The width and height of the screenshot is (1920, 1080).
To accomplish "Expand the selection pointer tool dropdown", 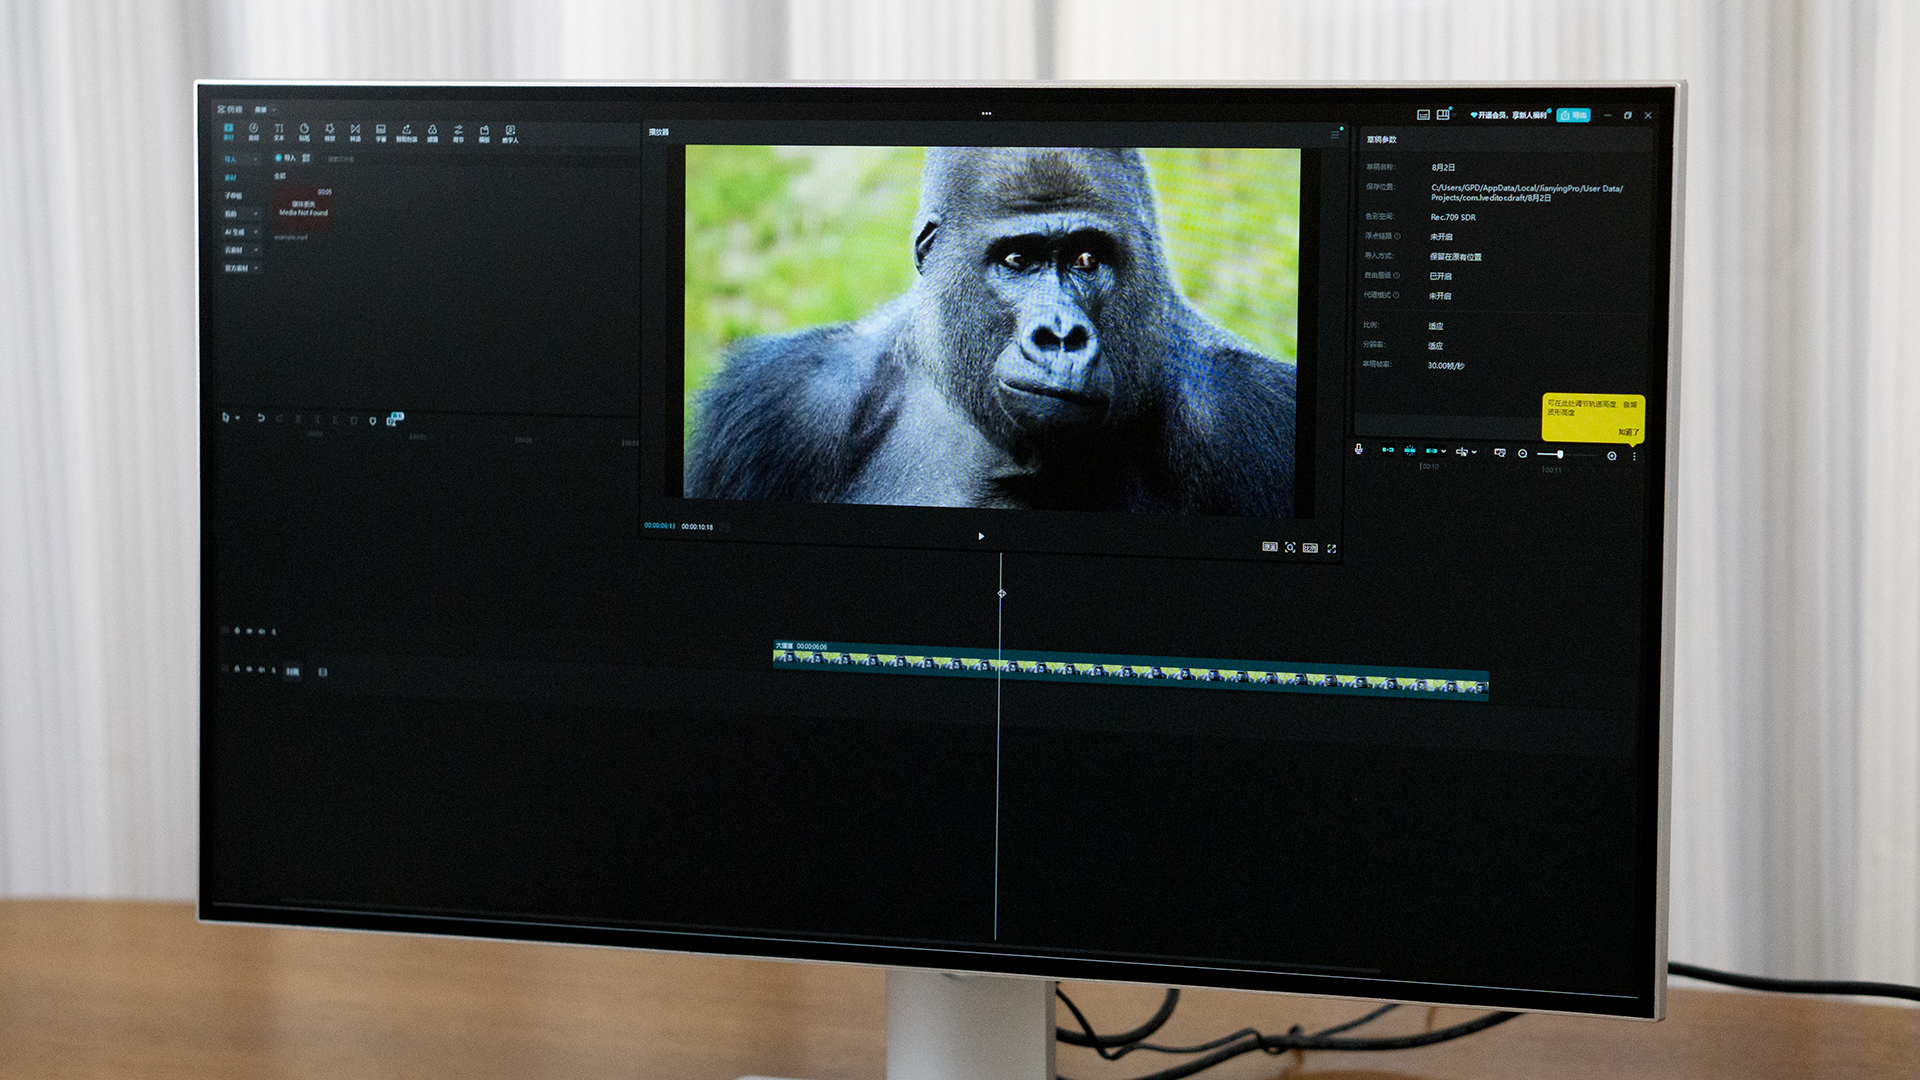I will click(x=237, y=418).
